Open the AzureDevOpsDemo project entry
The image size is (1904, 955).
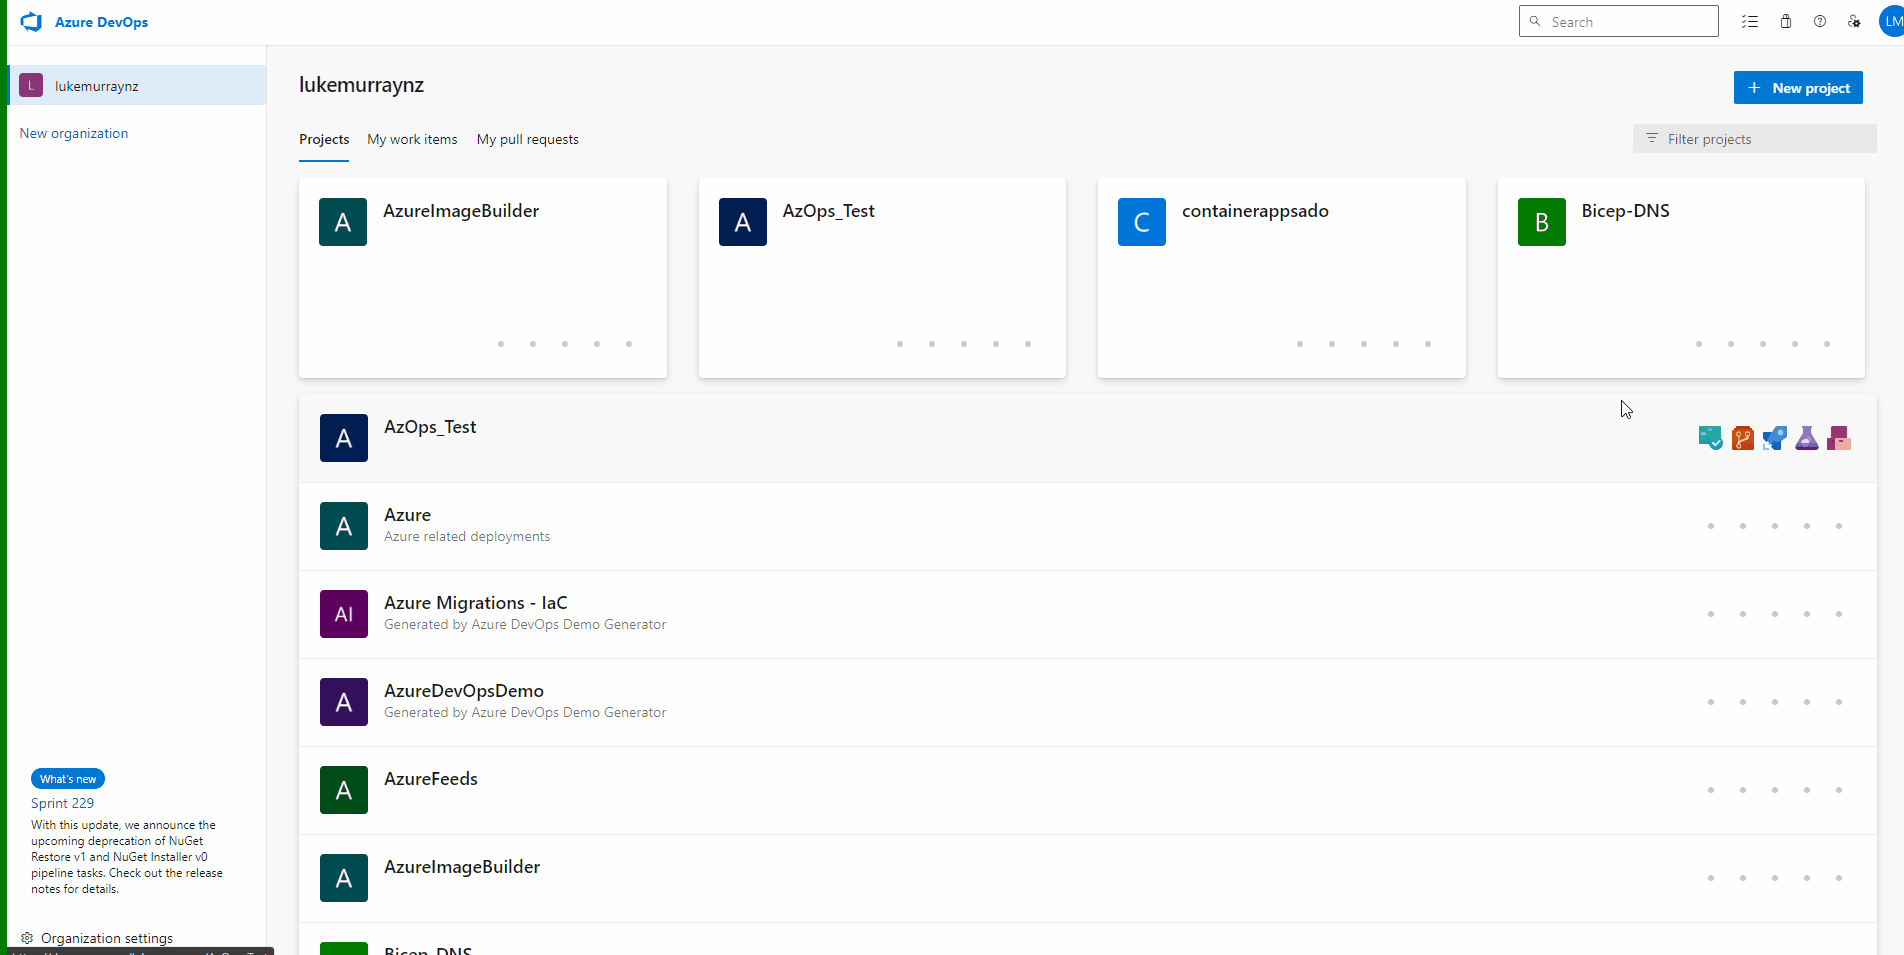pos(464,691)
